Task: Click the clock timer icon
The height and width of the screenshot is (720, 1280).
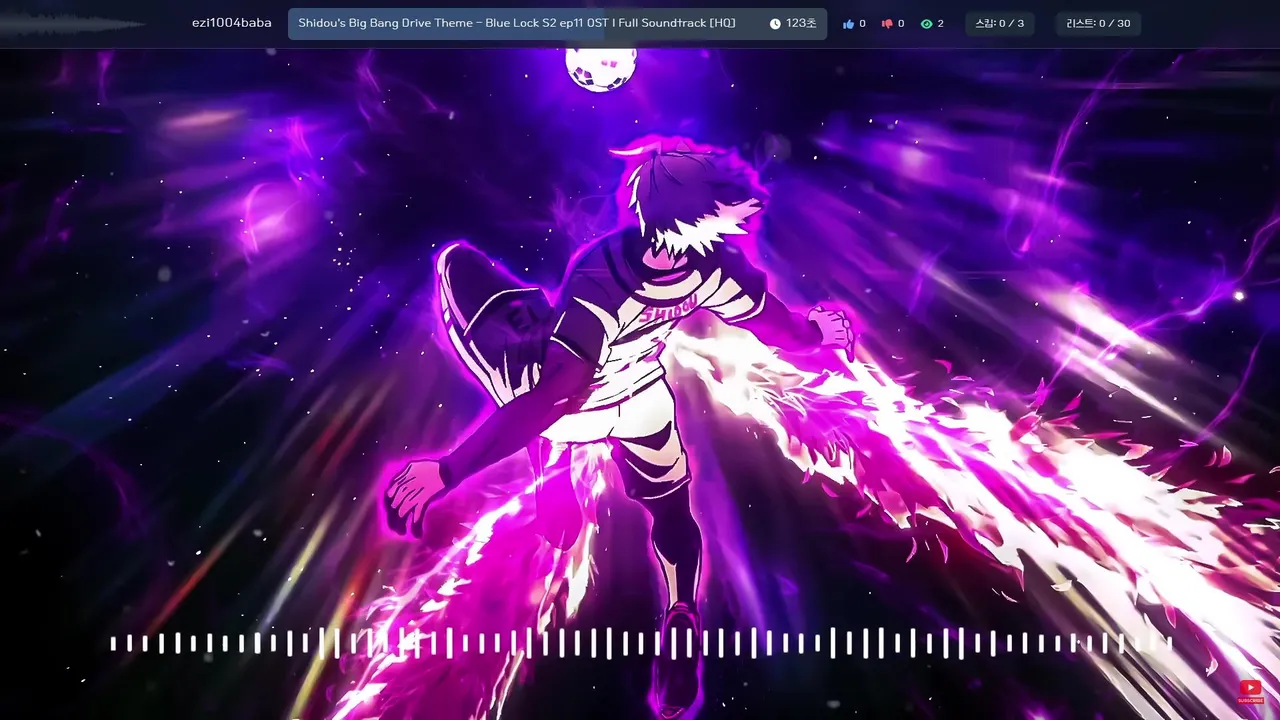Action: tap(775, 24)
